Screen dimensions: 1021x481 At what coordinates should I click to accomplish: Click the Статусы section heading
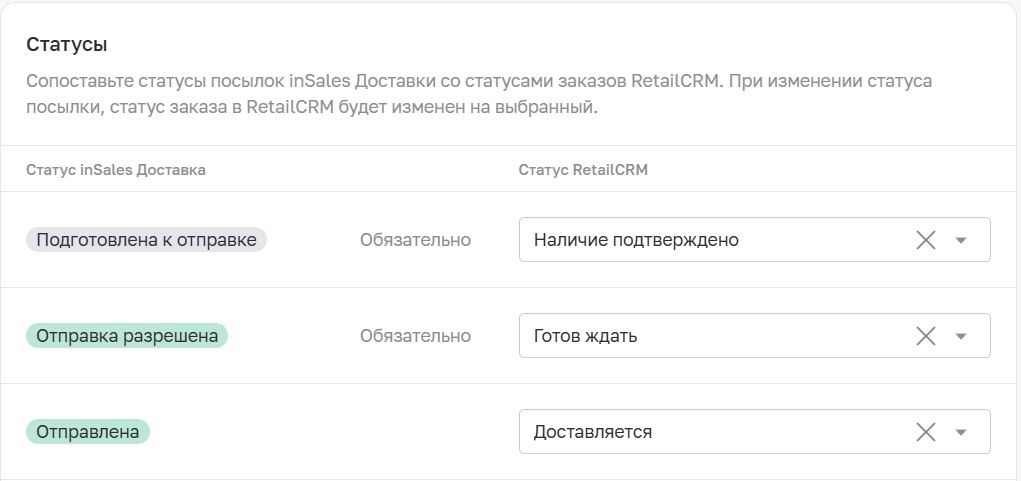(67, 45)
